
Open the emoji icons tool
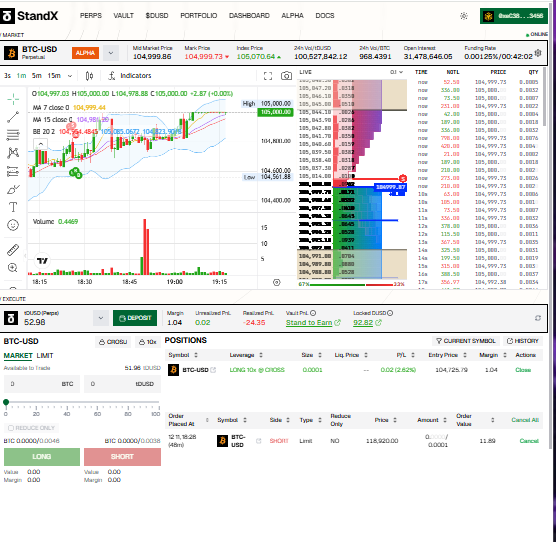click(x=13, y=225)
